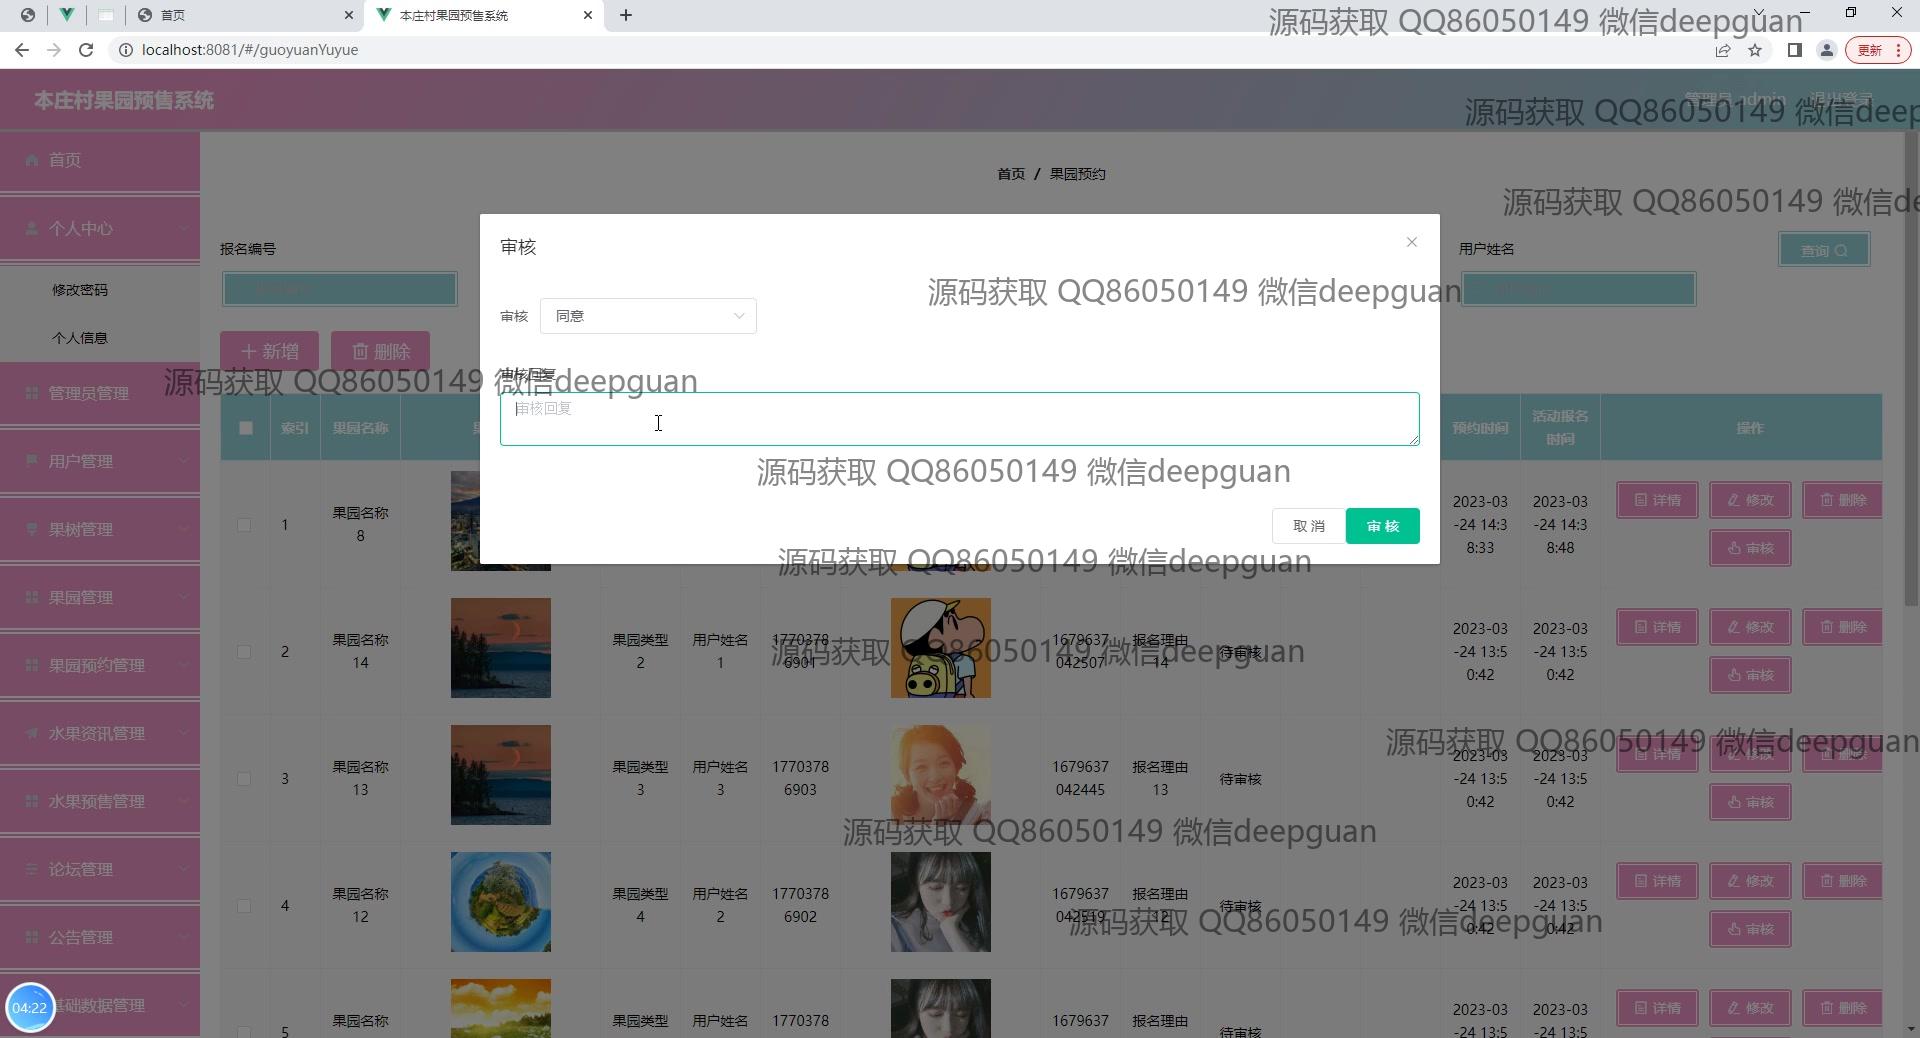Image resolution: width=1920 pixels, height=1038 pixels.
Task: Reload the current page
Action: pyautogui.click(x=86, y=50)
